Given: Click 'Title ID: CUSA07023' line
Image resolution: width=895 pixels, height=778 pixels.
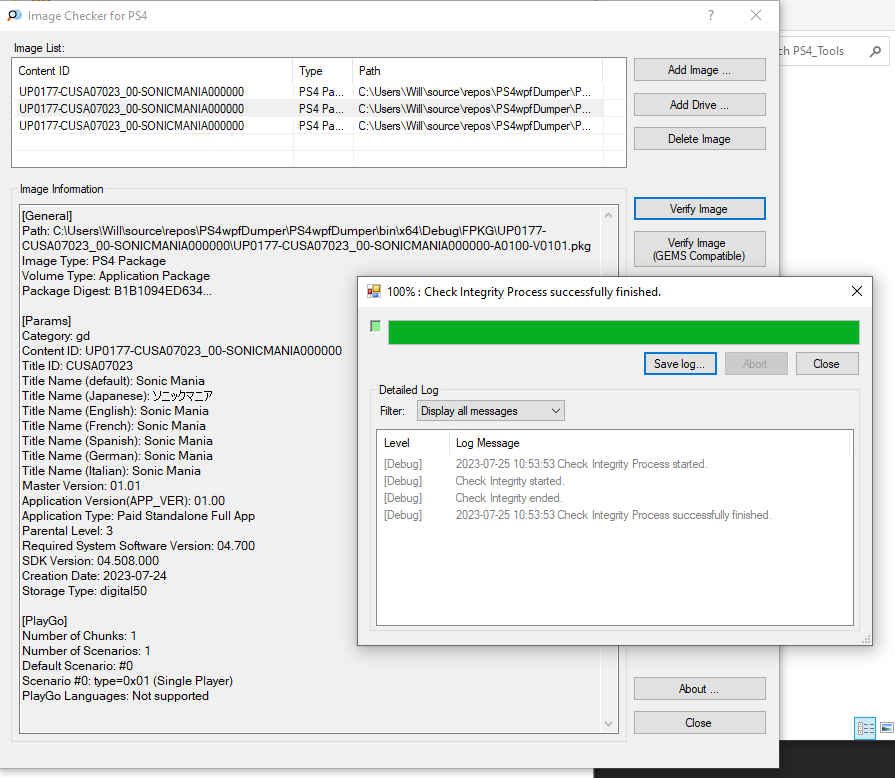Looking at the screenshot, I should click(x=77, y=366).
